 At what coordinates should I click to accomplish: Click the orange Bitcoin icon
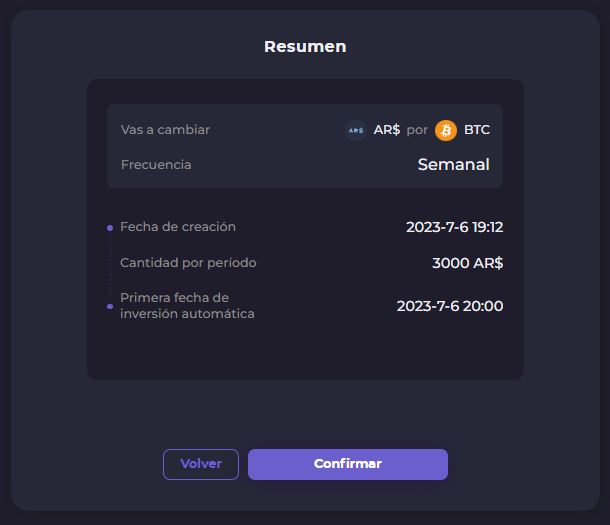tap(446, 130)
